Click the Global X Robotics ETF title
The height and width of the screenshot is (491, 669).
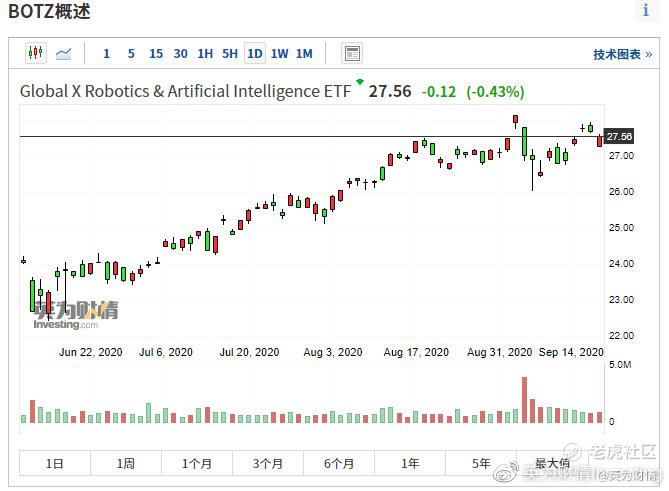tap(185, 91)
